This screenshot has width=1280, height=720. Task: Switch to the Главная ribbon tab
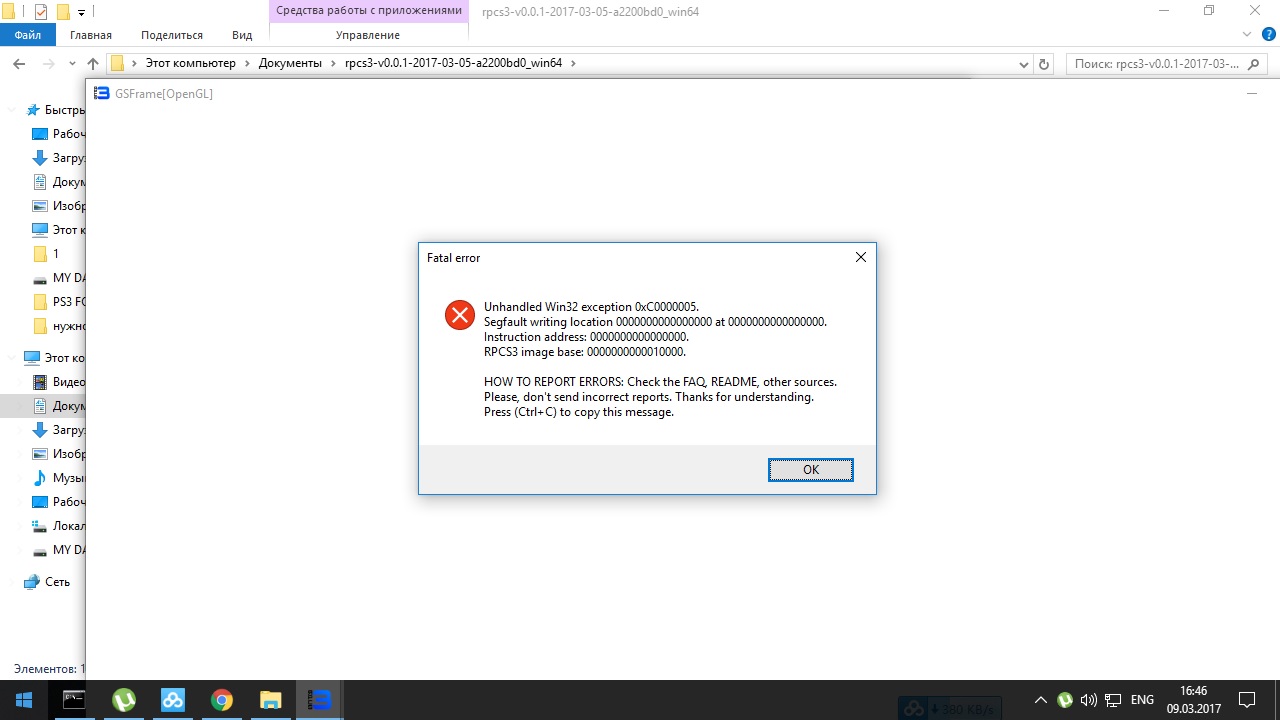(x=91, y=35)
